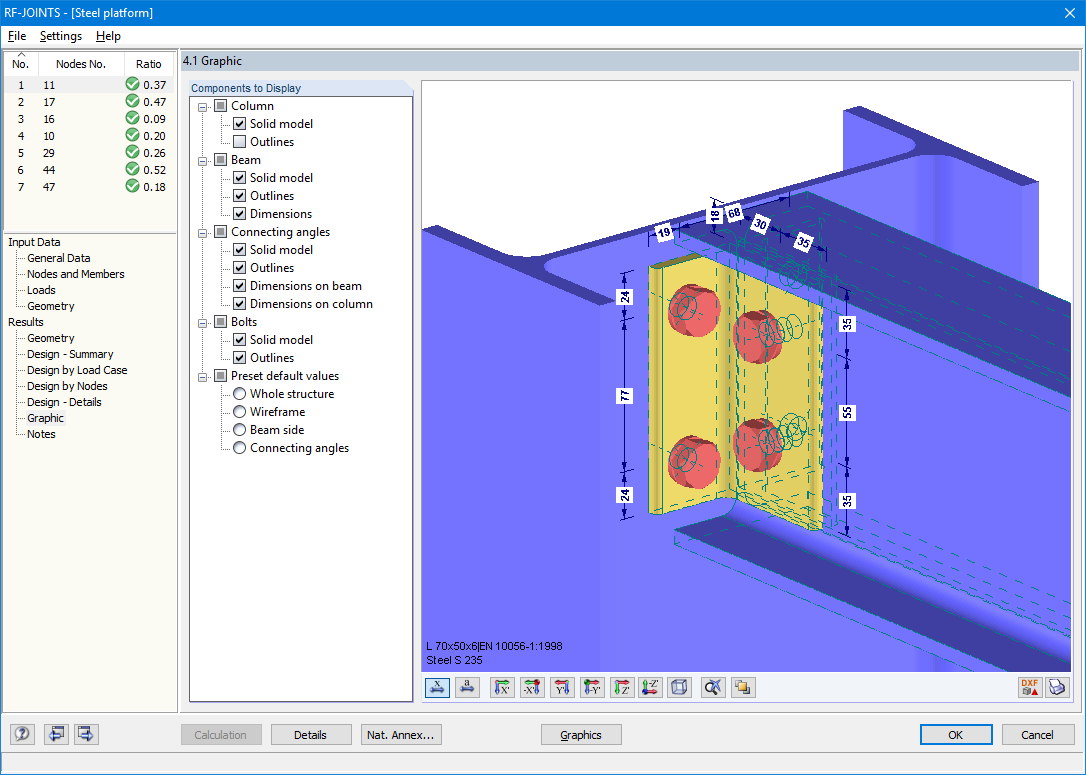Collapse Preset default values node
1086x775 pixels.
point(203,377)
